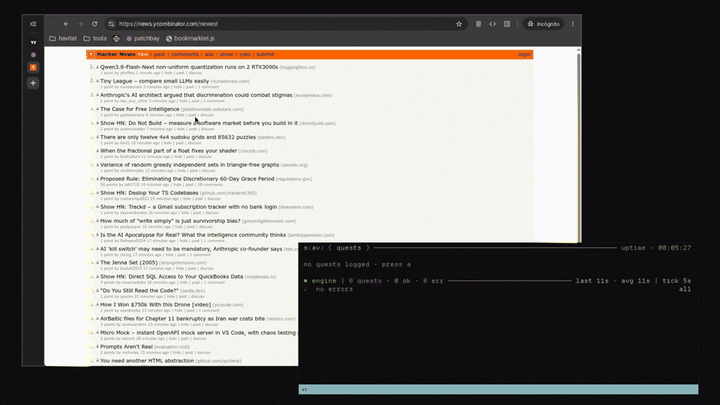Click engine status line in terminal
This screenshot has width=720, height=405.
[x=497, y=281]
